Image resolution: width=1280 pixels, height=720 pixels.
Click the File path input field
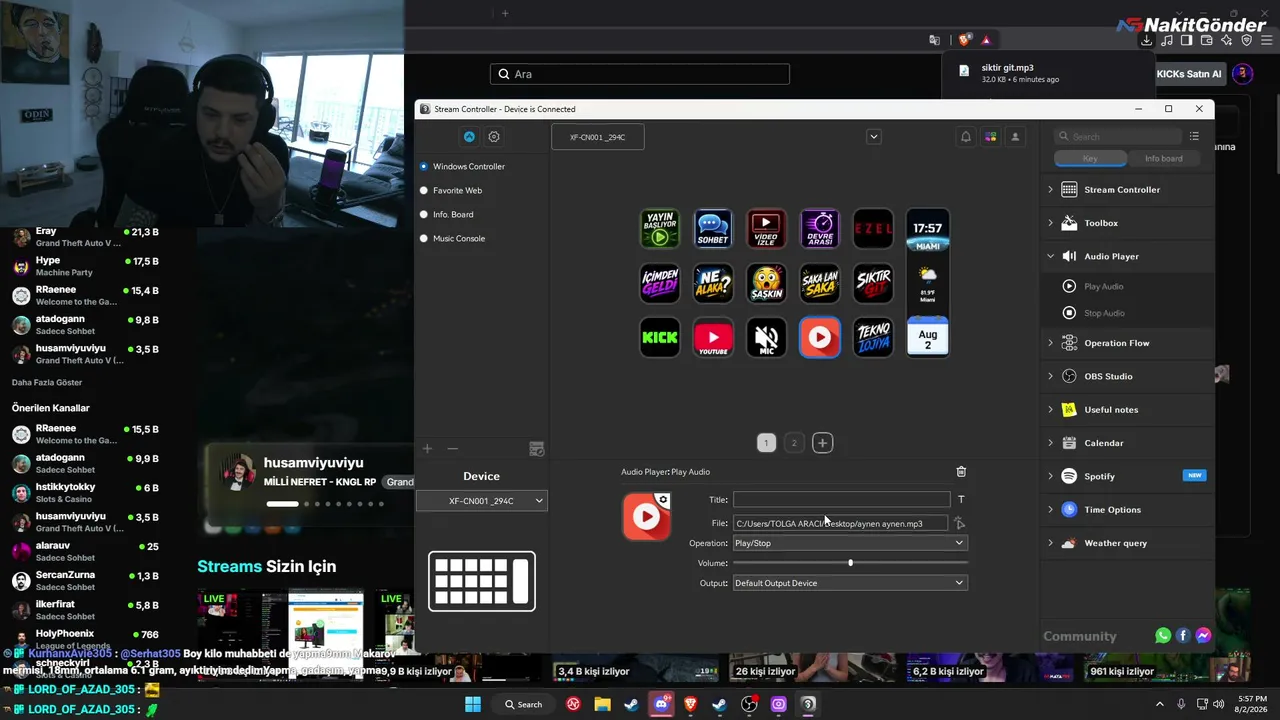(841, 523)
